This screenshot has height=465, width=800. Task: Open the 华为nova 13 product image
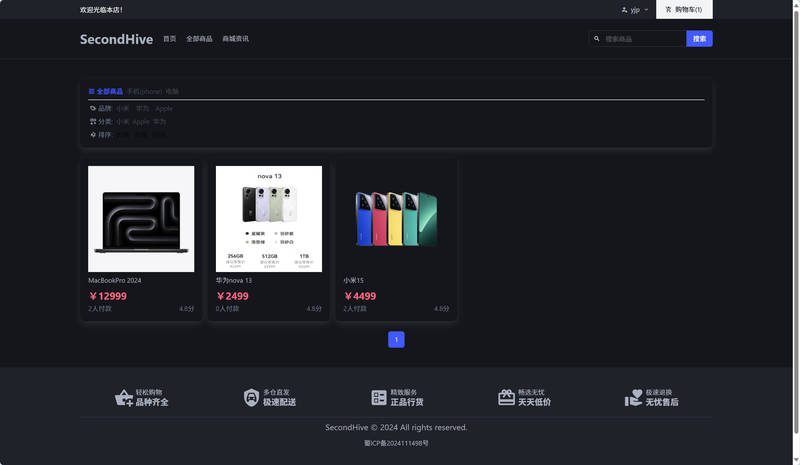(x=269, y=218)
